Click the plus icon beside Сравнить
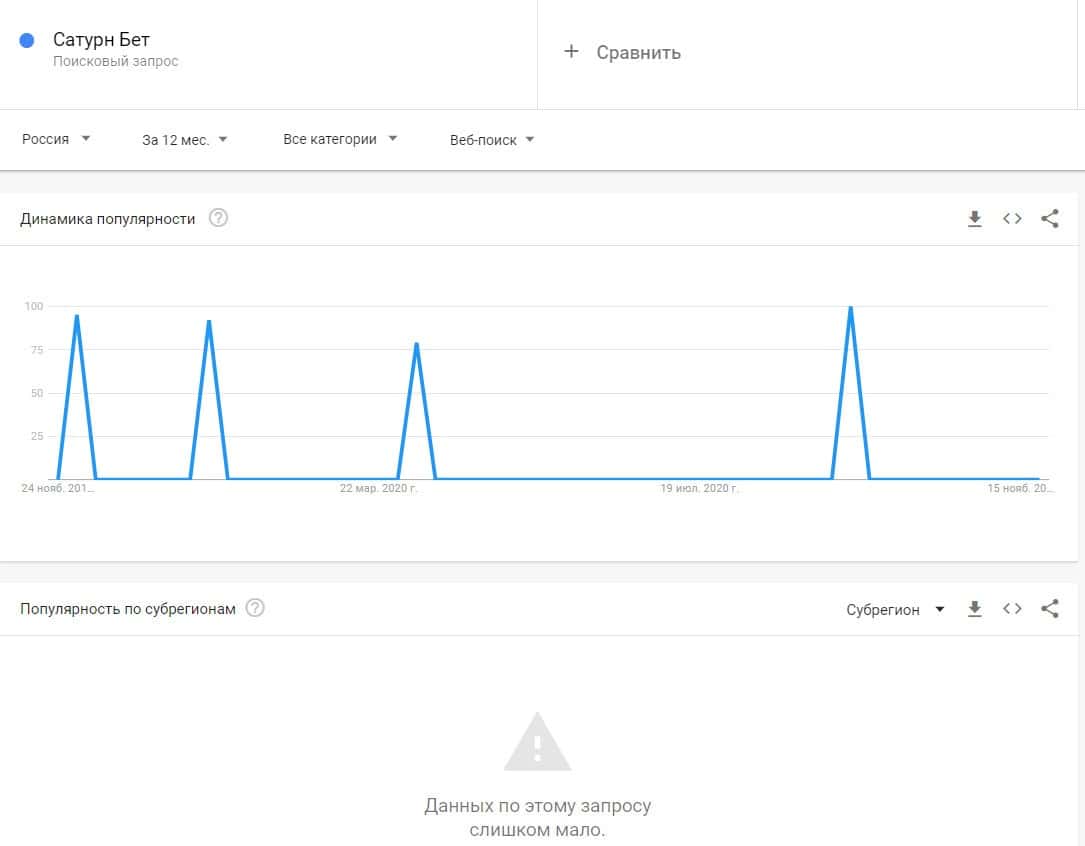This screenshot has height=846, width=1085. point(571,51)
